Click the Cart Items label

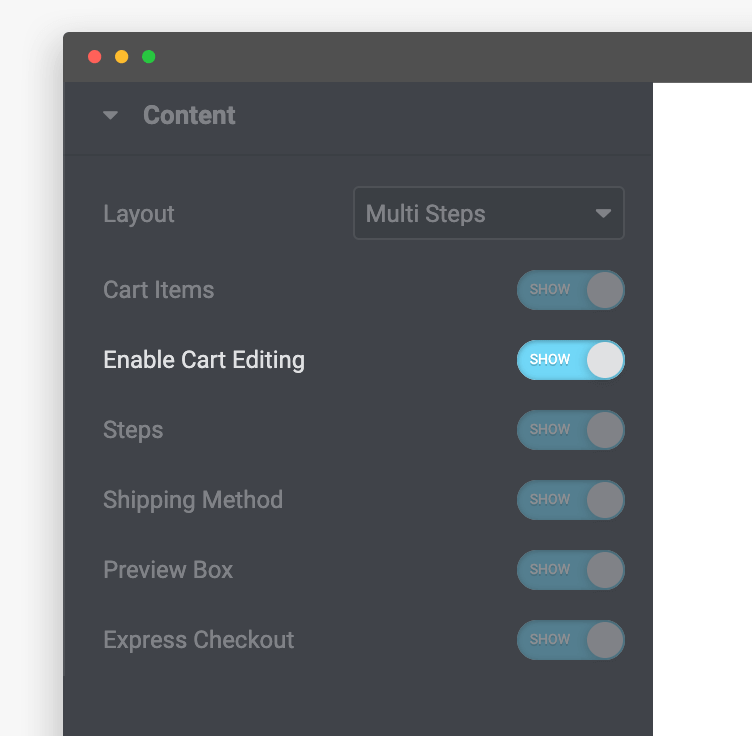159,290
